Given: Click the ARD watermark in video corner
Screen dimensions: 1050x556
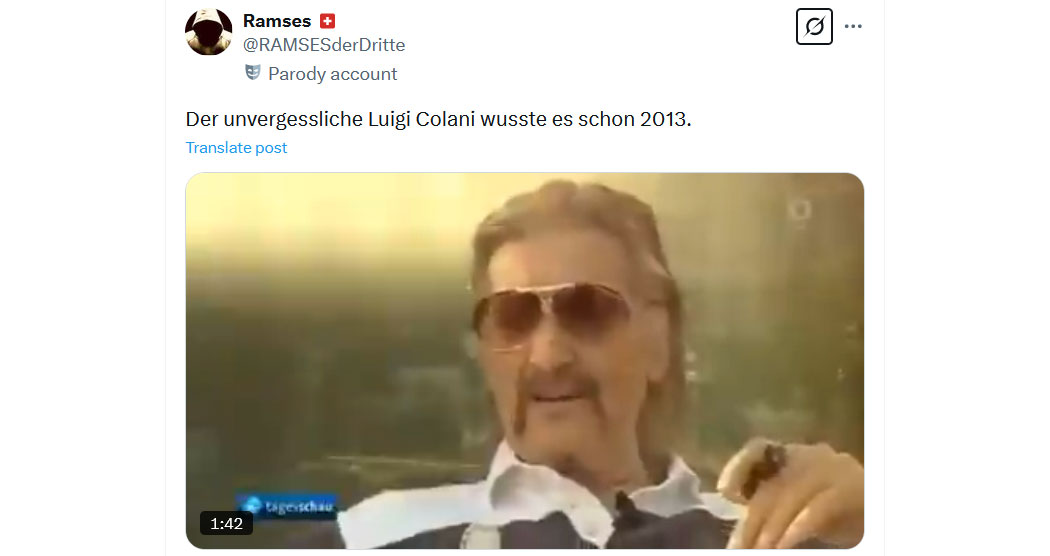Looking at the screenshot, I should point(799,210).
